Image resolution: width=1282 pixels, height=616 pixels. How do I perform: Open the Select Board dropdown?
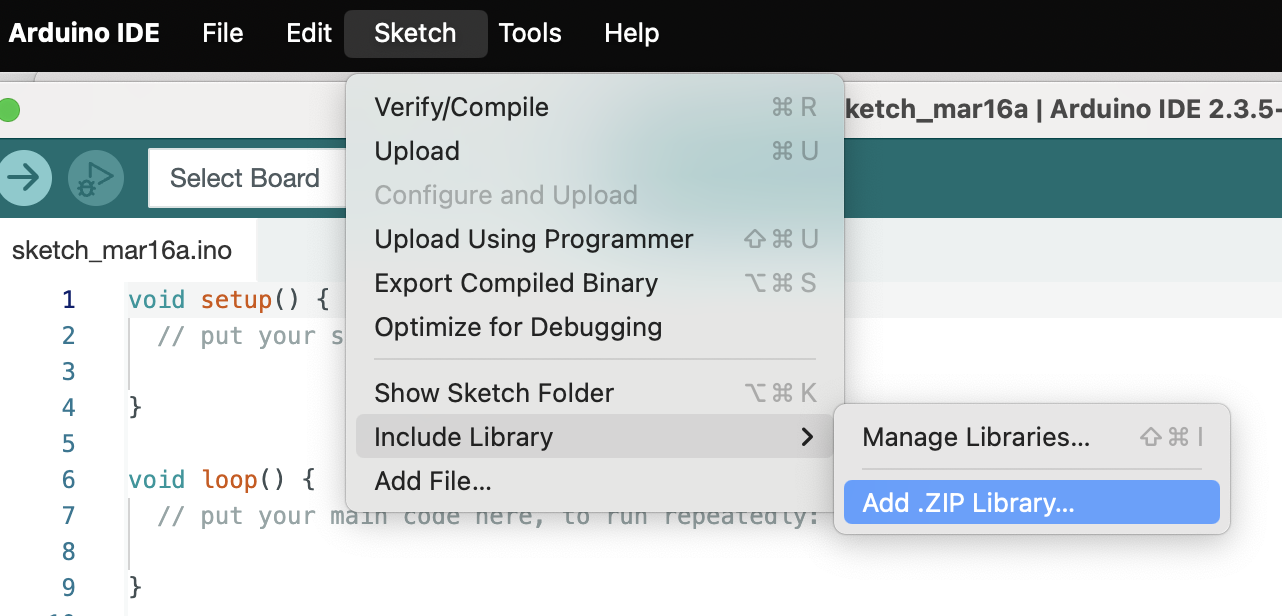click(x=245, y=178)
